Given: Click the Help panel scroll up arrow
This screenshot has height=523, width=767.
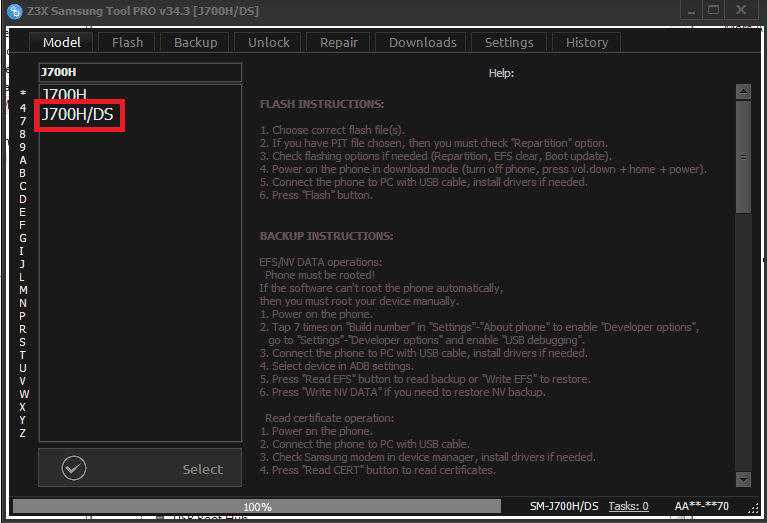Looking at the screenshot, I should 743,91.
